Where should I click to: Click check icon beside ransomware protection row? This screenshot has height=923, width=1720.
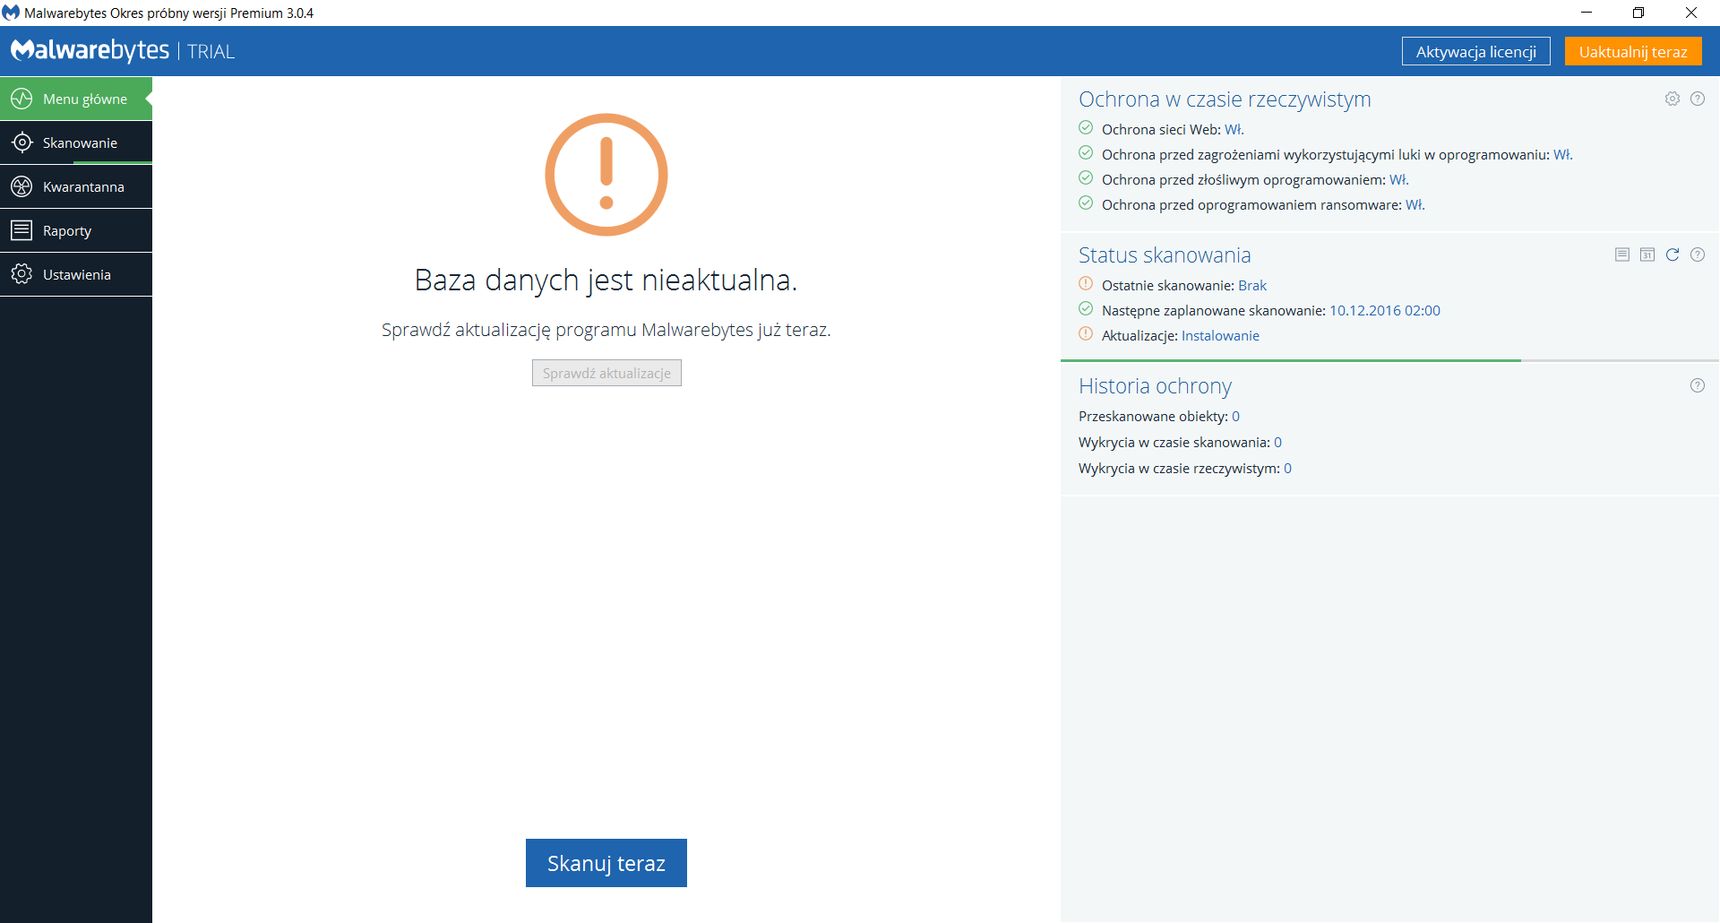pos(1086,203)
